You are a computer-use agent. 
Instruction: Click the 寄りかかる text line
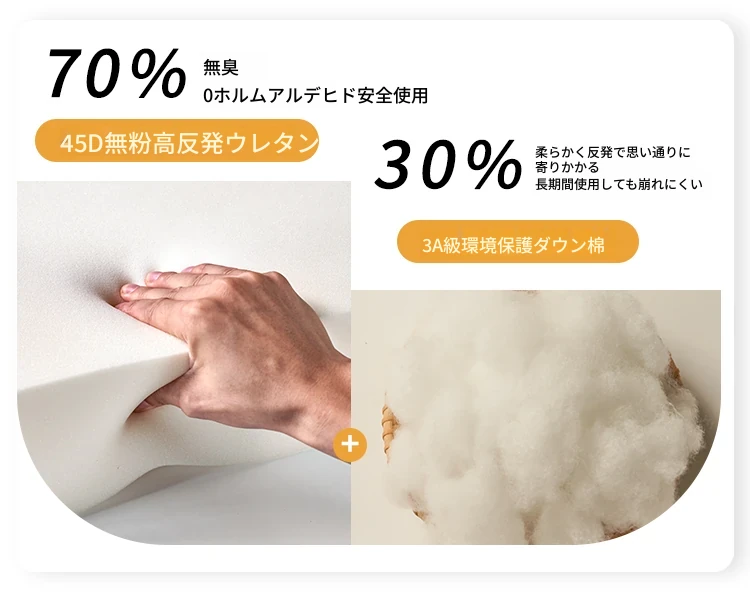click(567, 168)
